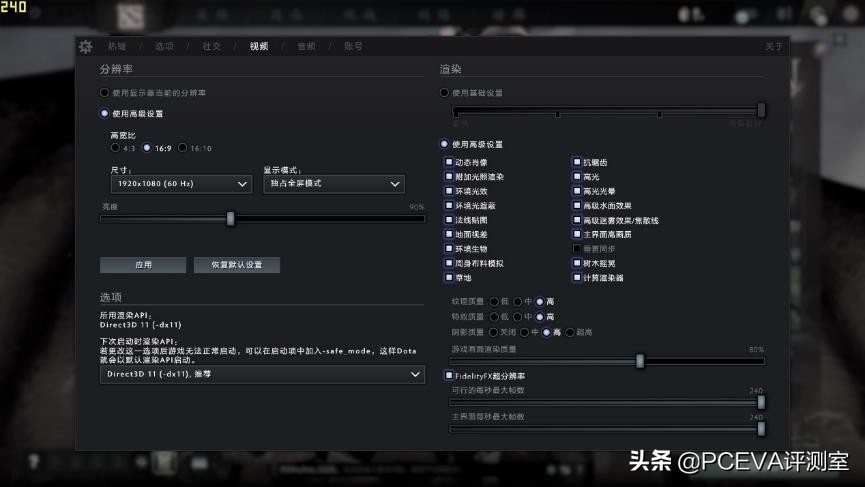Click the 关于 (About) link
Image resolution: width=865 pixels, height=487 pixels.
[773, 46]
